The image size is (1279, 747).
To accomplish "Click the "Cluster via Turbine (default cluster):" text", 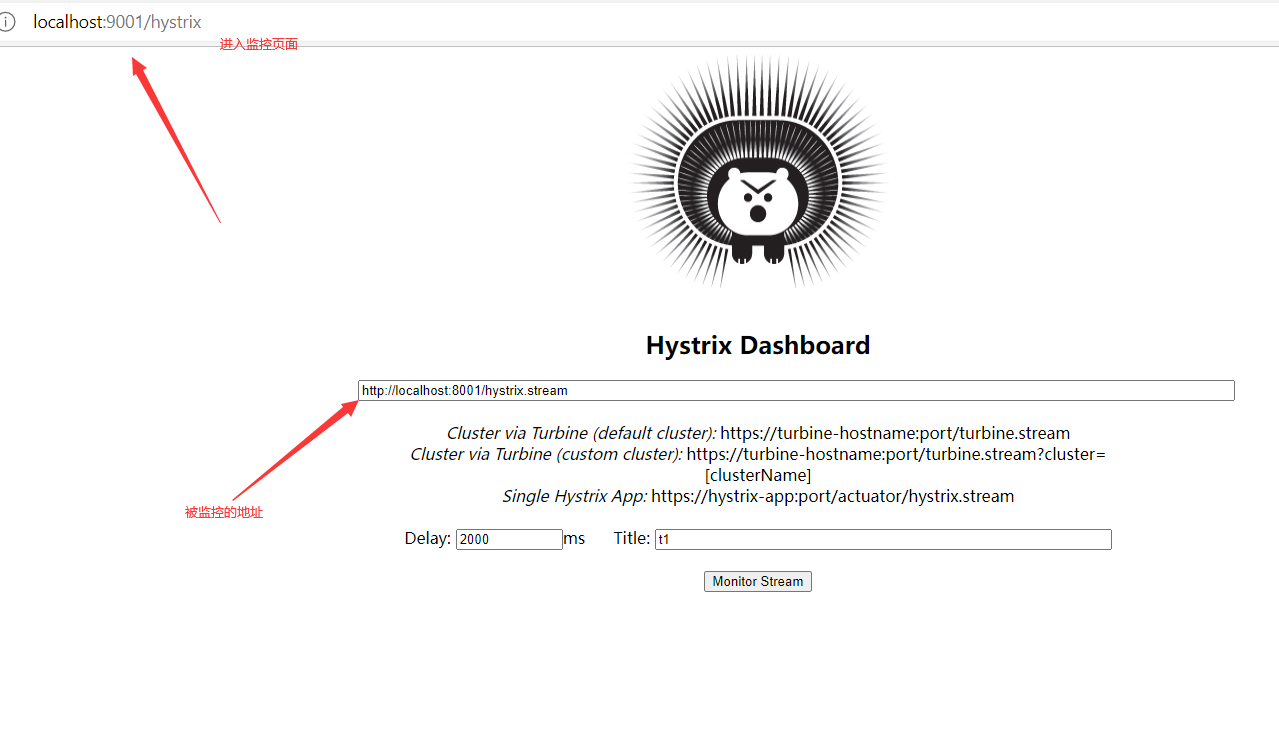I will [x=581, y=433].
